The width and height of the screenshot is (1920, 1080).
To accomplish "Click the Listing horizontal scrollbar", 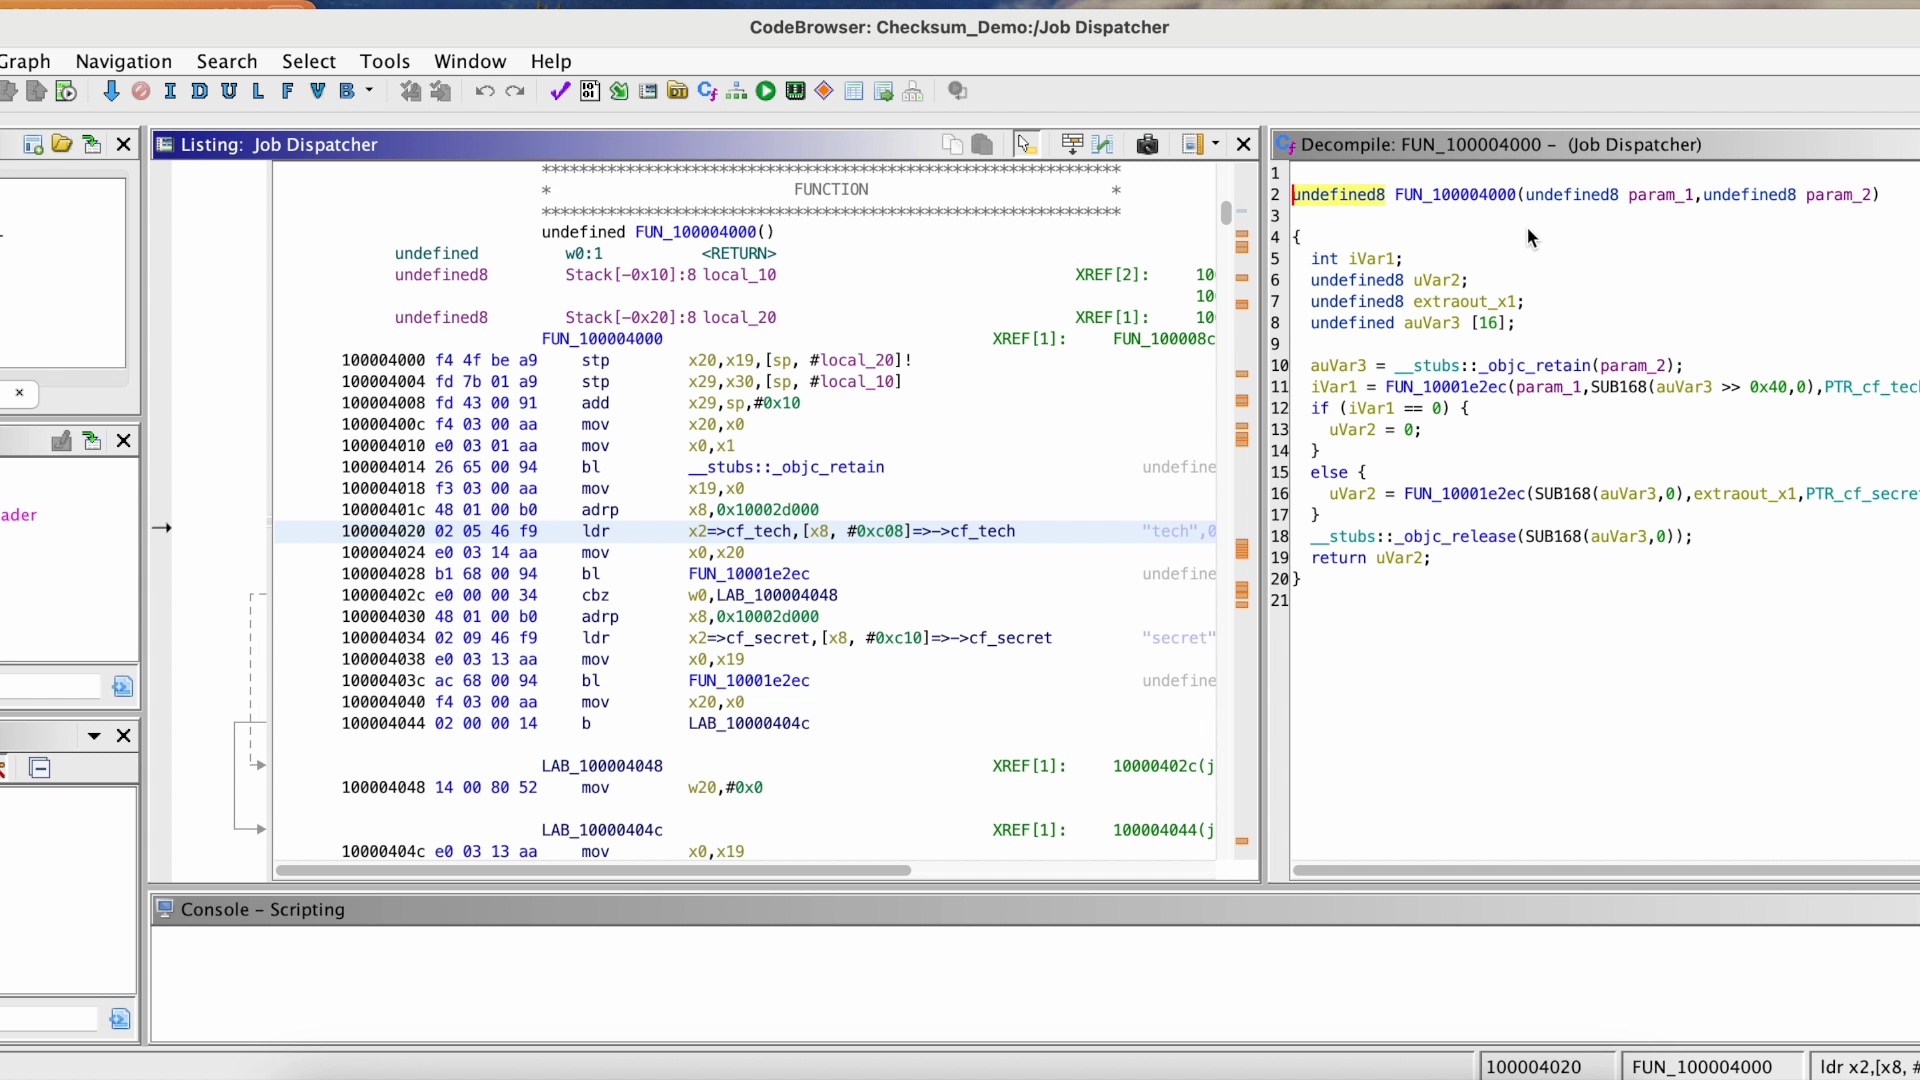I will click(x=593, y=870).
